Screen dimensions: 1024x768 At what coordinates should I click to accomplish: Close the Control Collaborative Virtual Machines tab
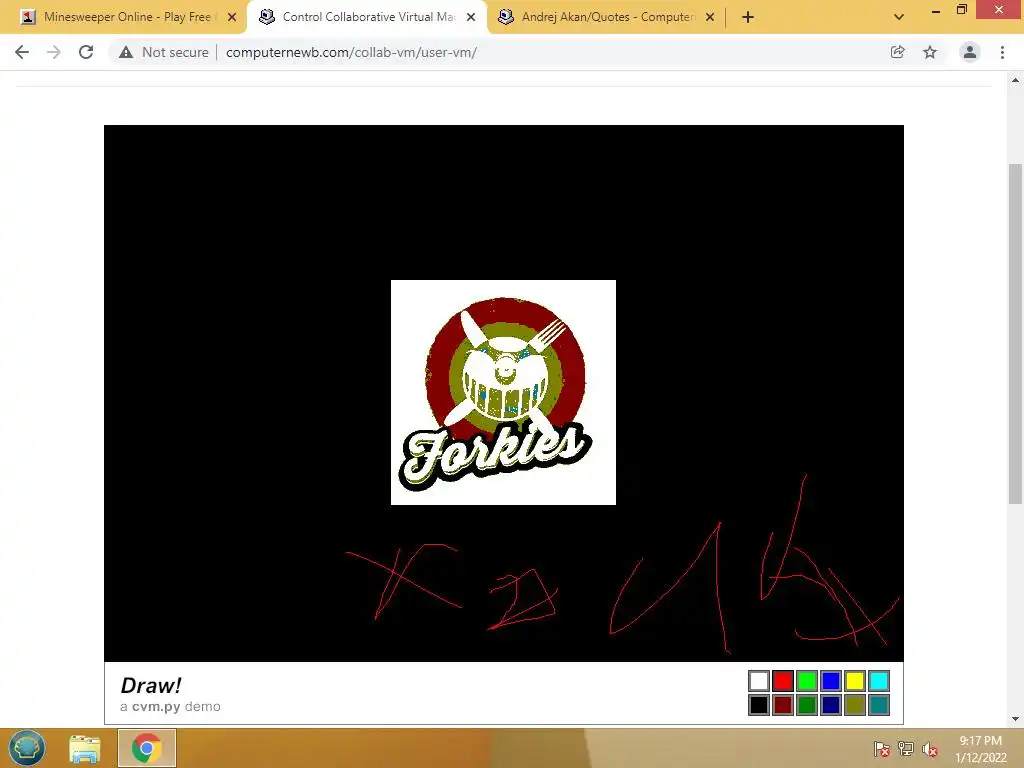[x=471, y=17]
